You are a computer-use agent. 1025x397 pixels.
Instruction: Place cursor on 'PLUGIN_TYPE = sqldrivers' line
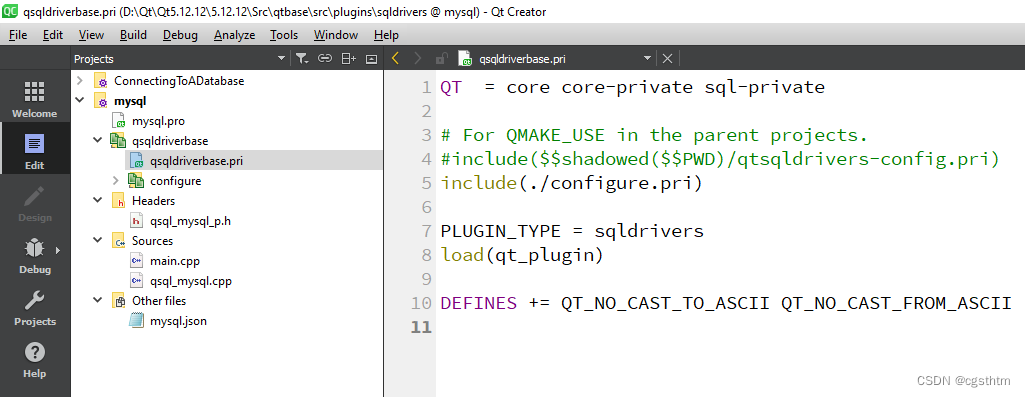coord(572,231)
